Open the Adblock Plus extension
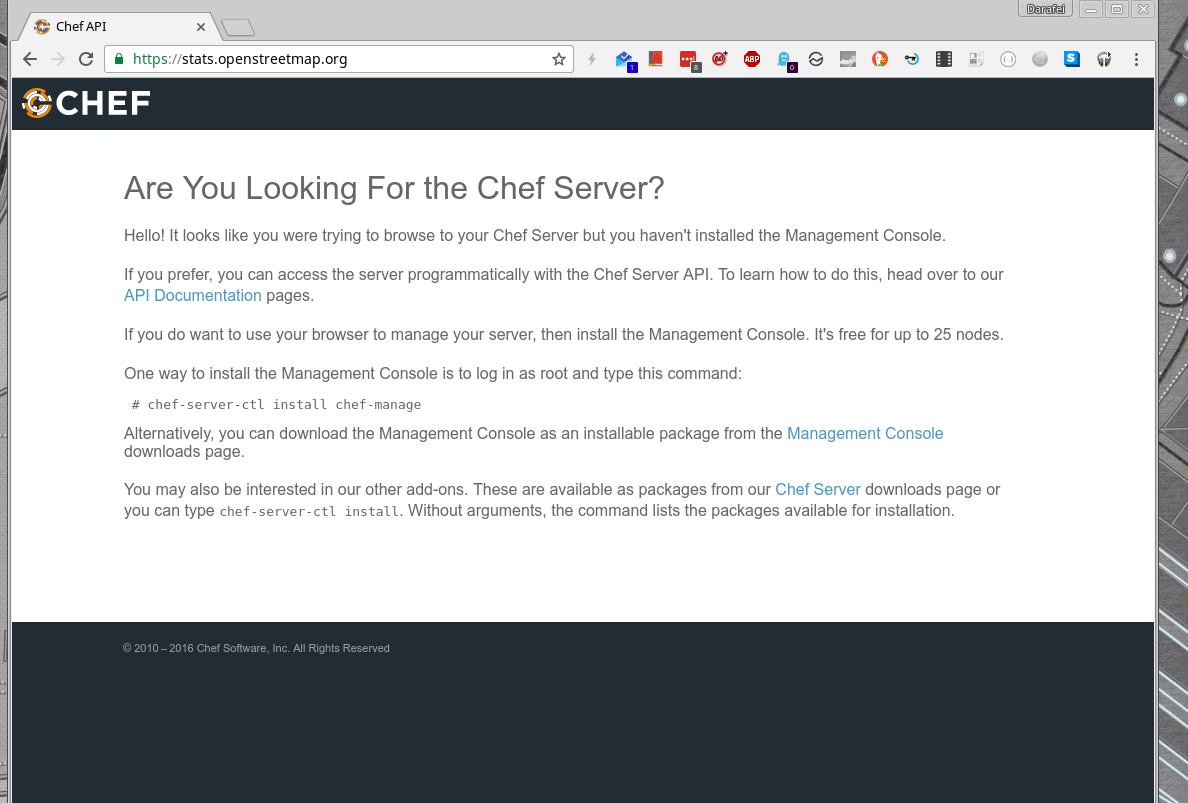 [x=752, y=59]
